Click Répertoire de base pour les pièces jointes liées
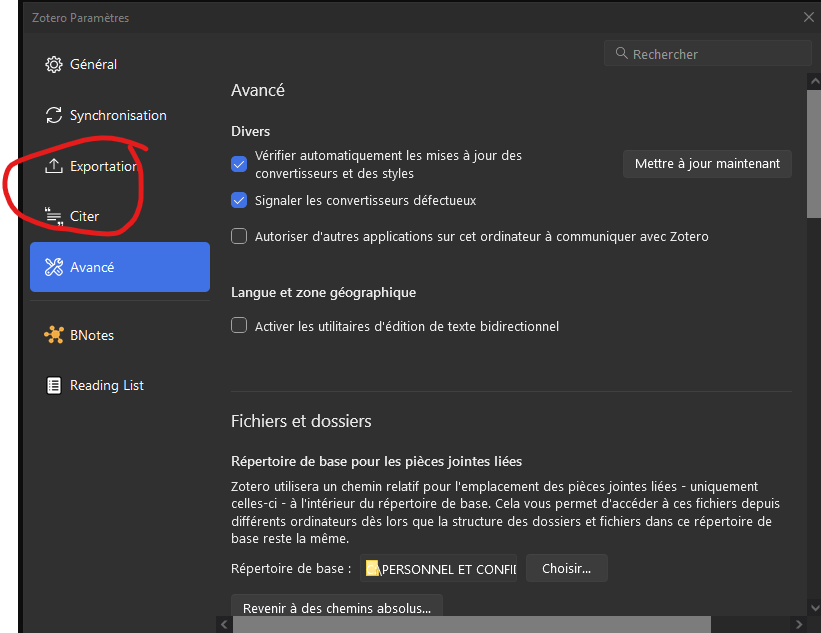The height and width of the screenshot is (633, 821). (376, 461)
